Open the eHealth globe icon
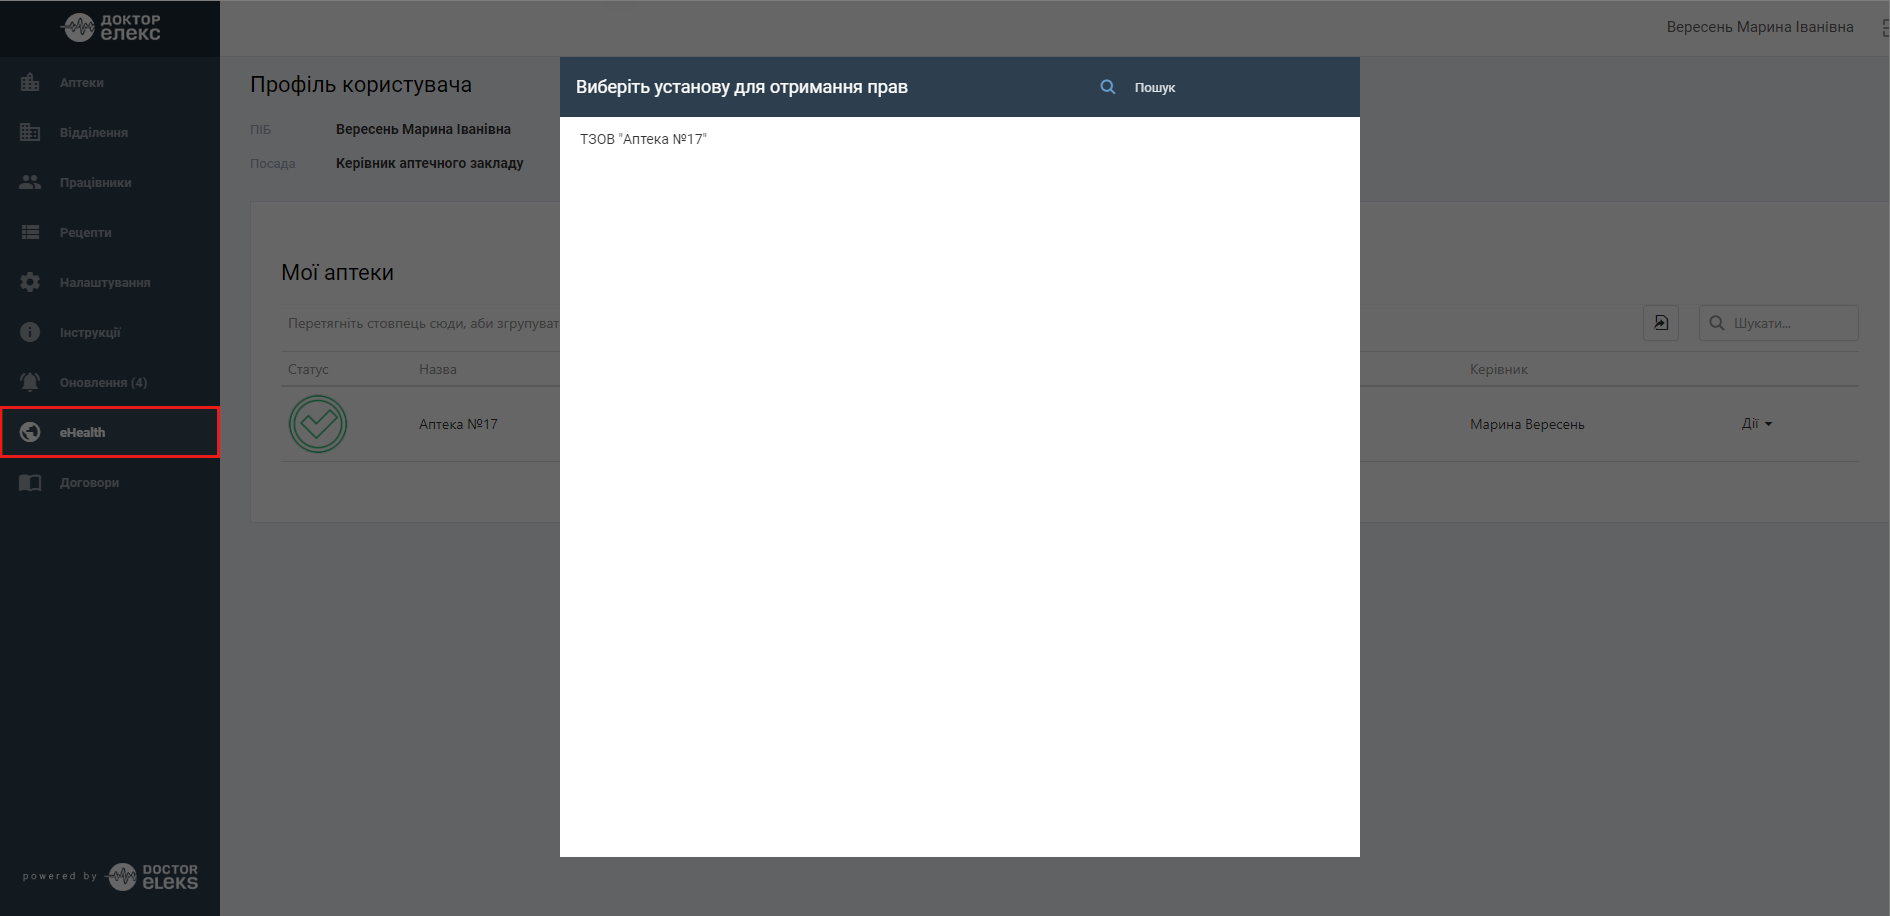Viewport: 1890px width, 916px height. click(30, 432)
